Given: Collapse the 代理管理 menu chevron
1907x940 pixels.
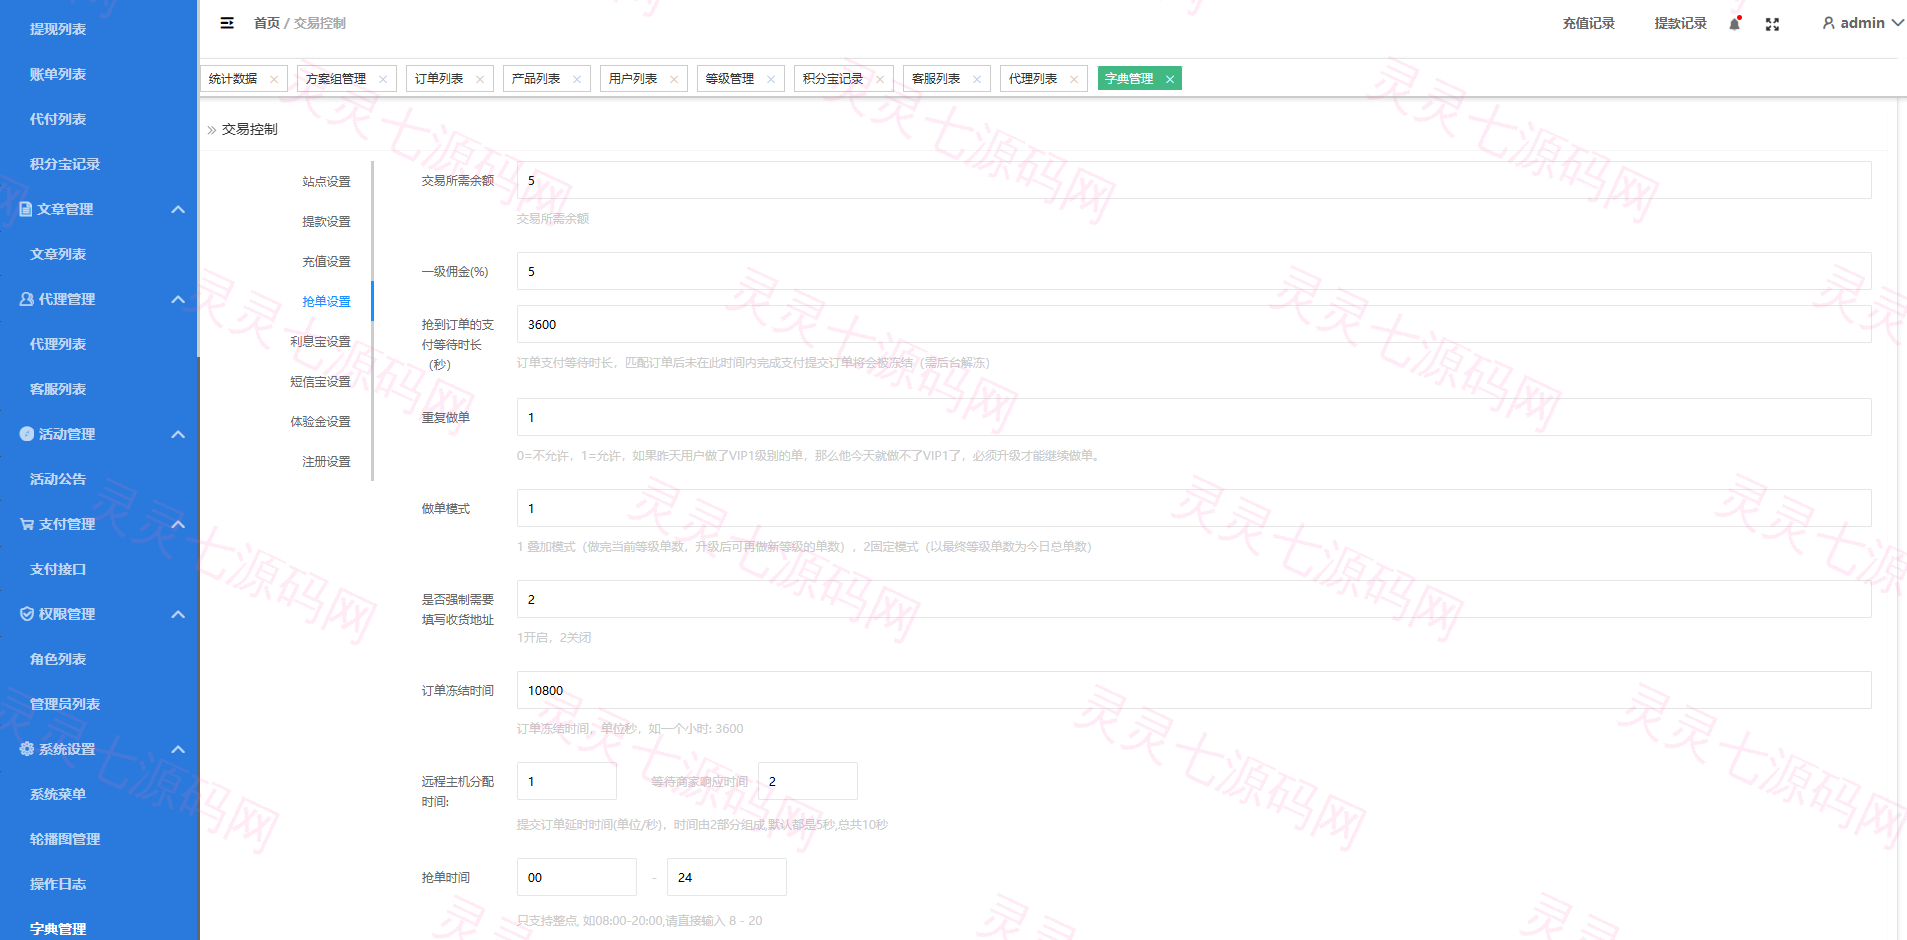Looking at the screenshot, I should click(x=178, y=299).
